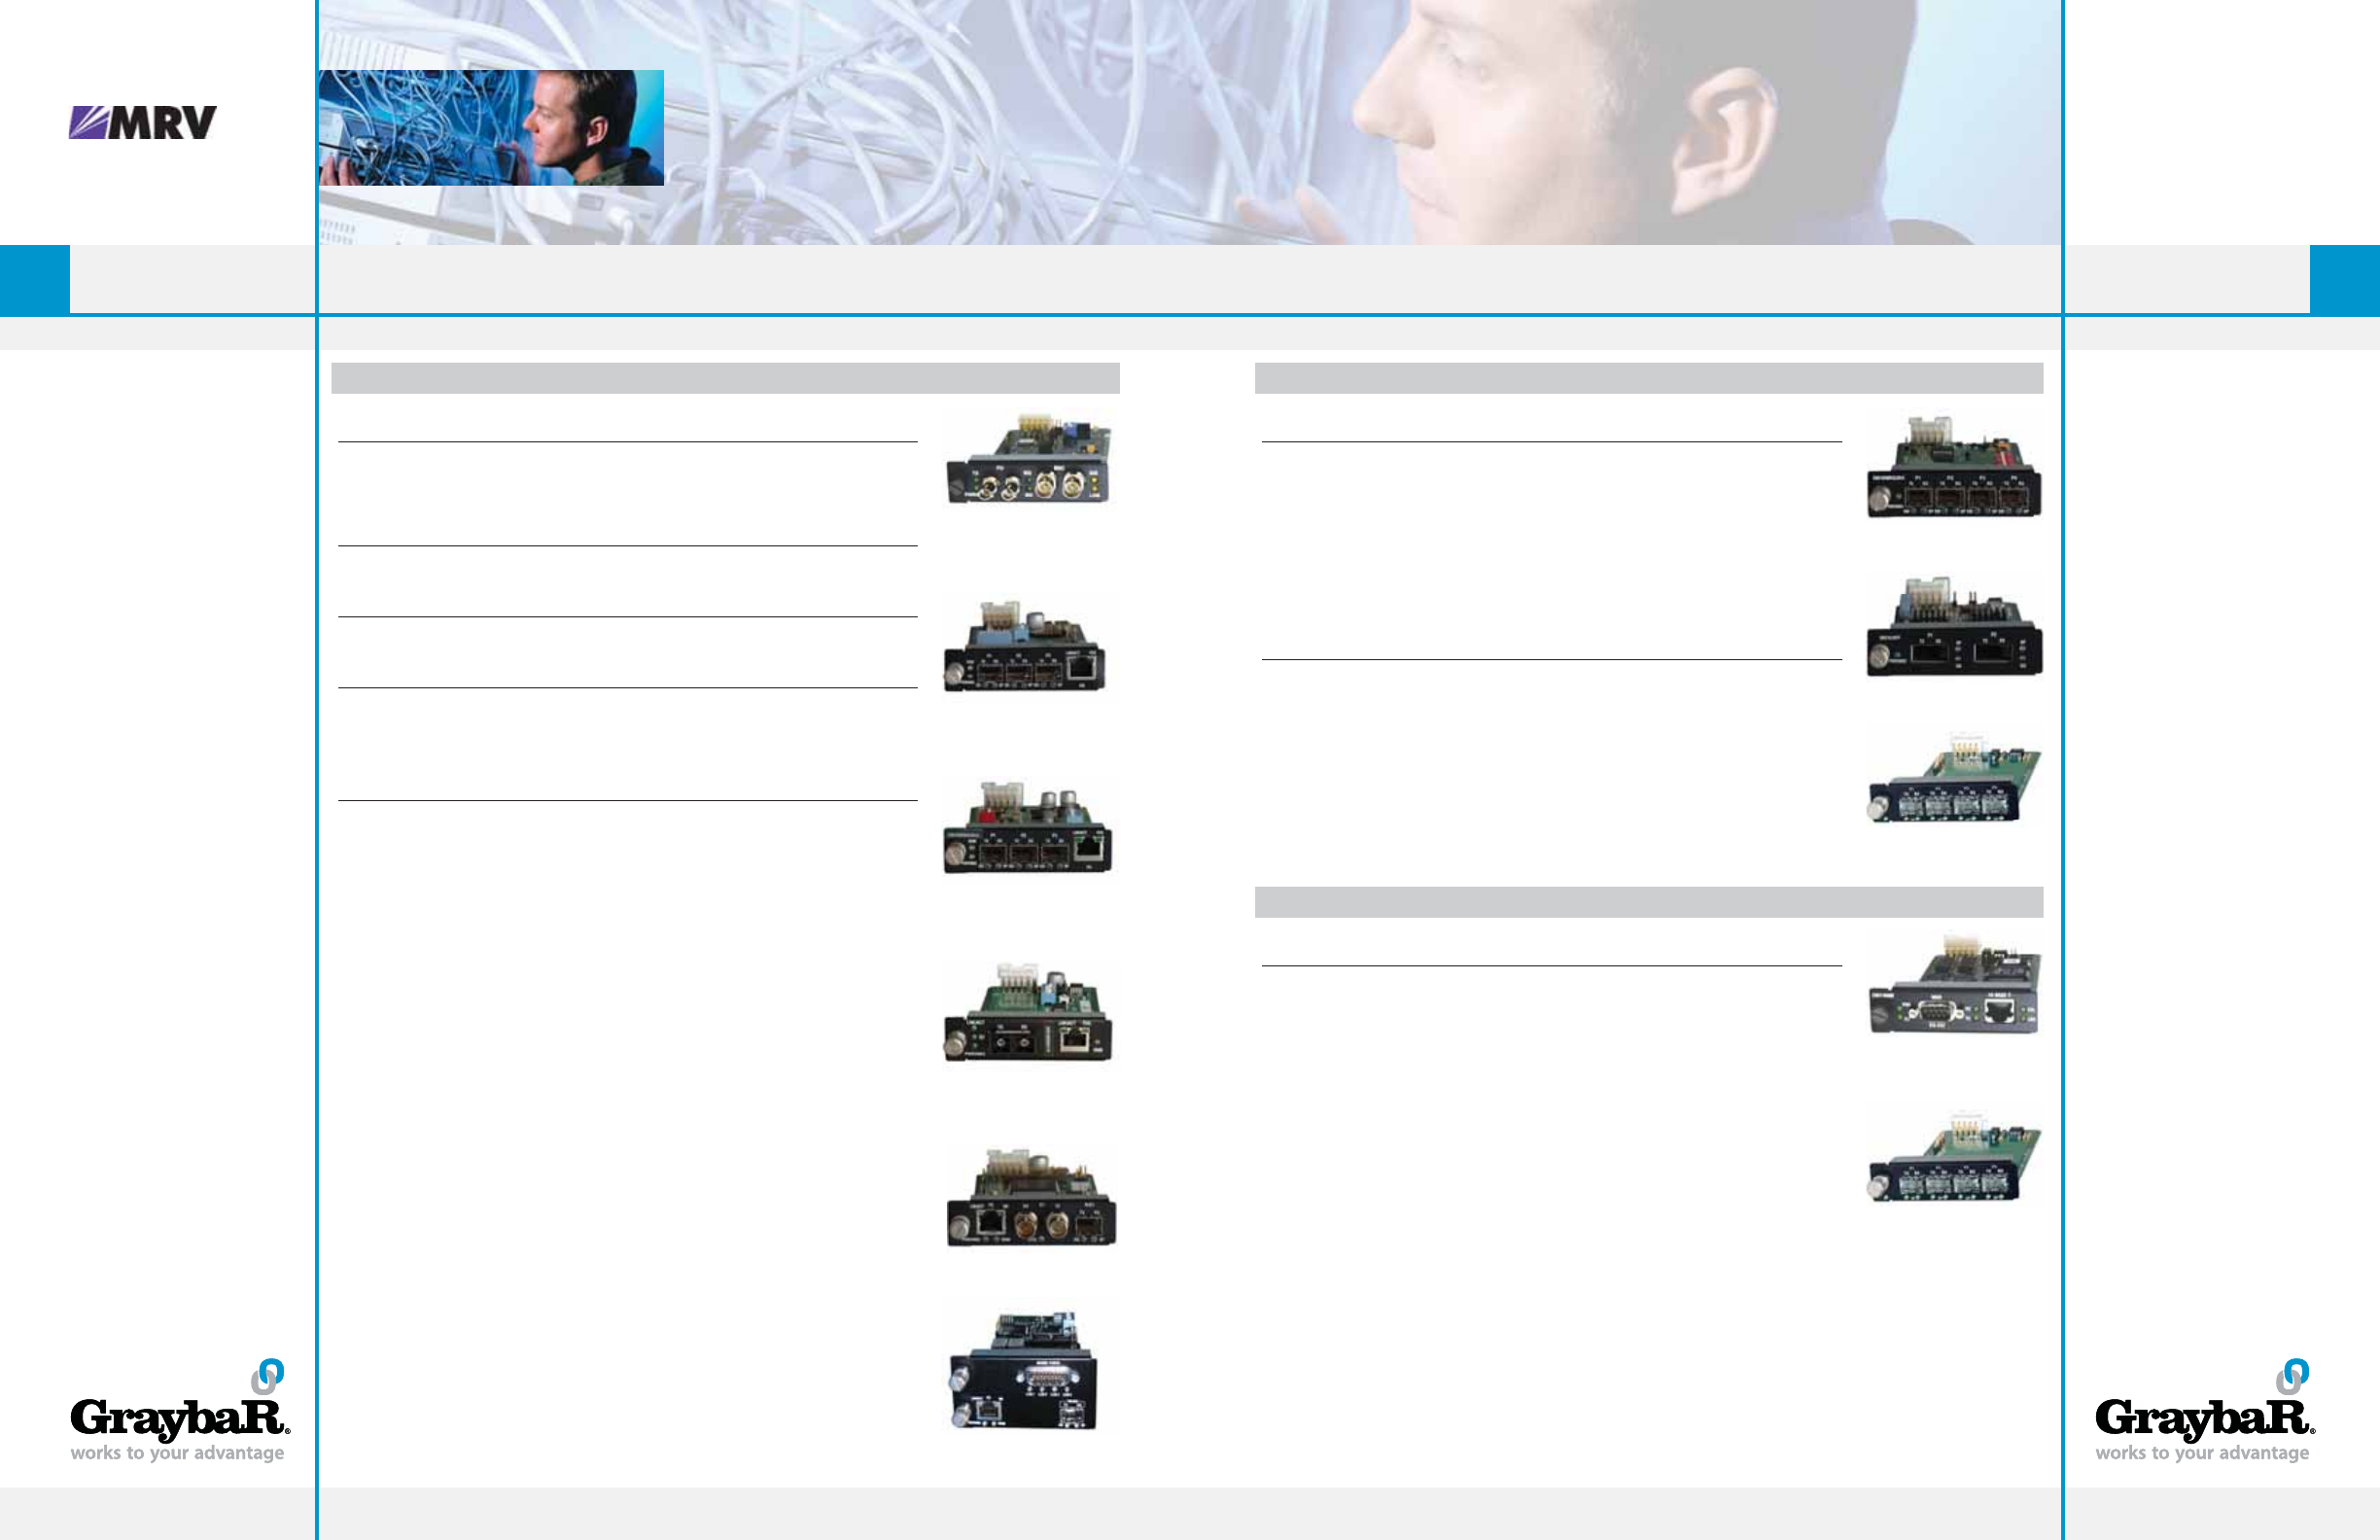Viewport: 2380px width, 1540px height.
Task: Select the second left-column module with three SFPs
Action: point(1025,647)
